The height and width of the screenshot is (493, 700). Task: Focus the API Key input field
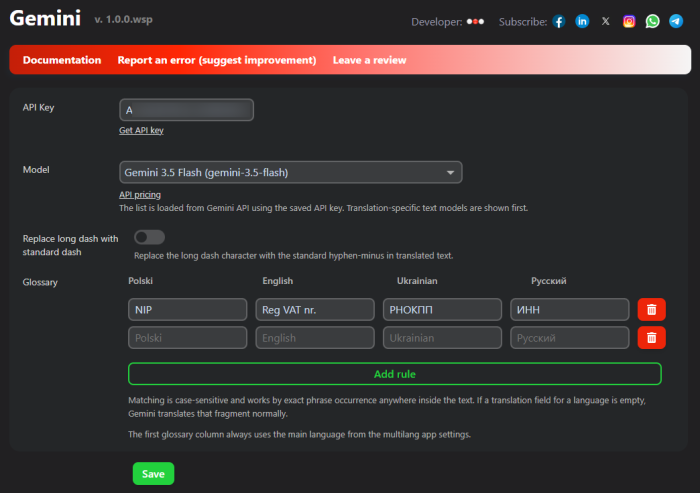click(187, 110)
